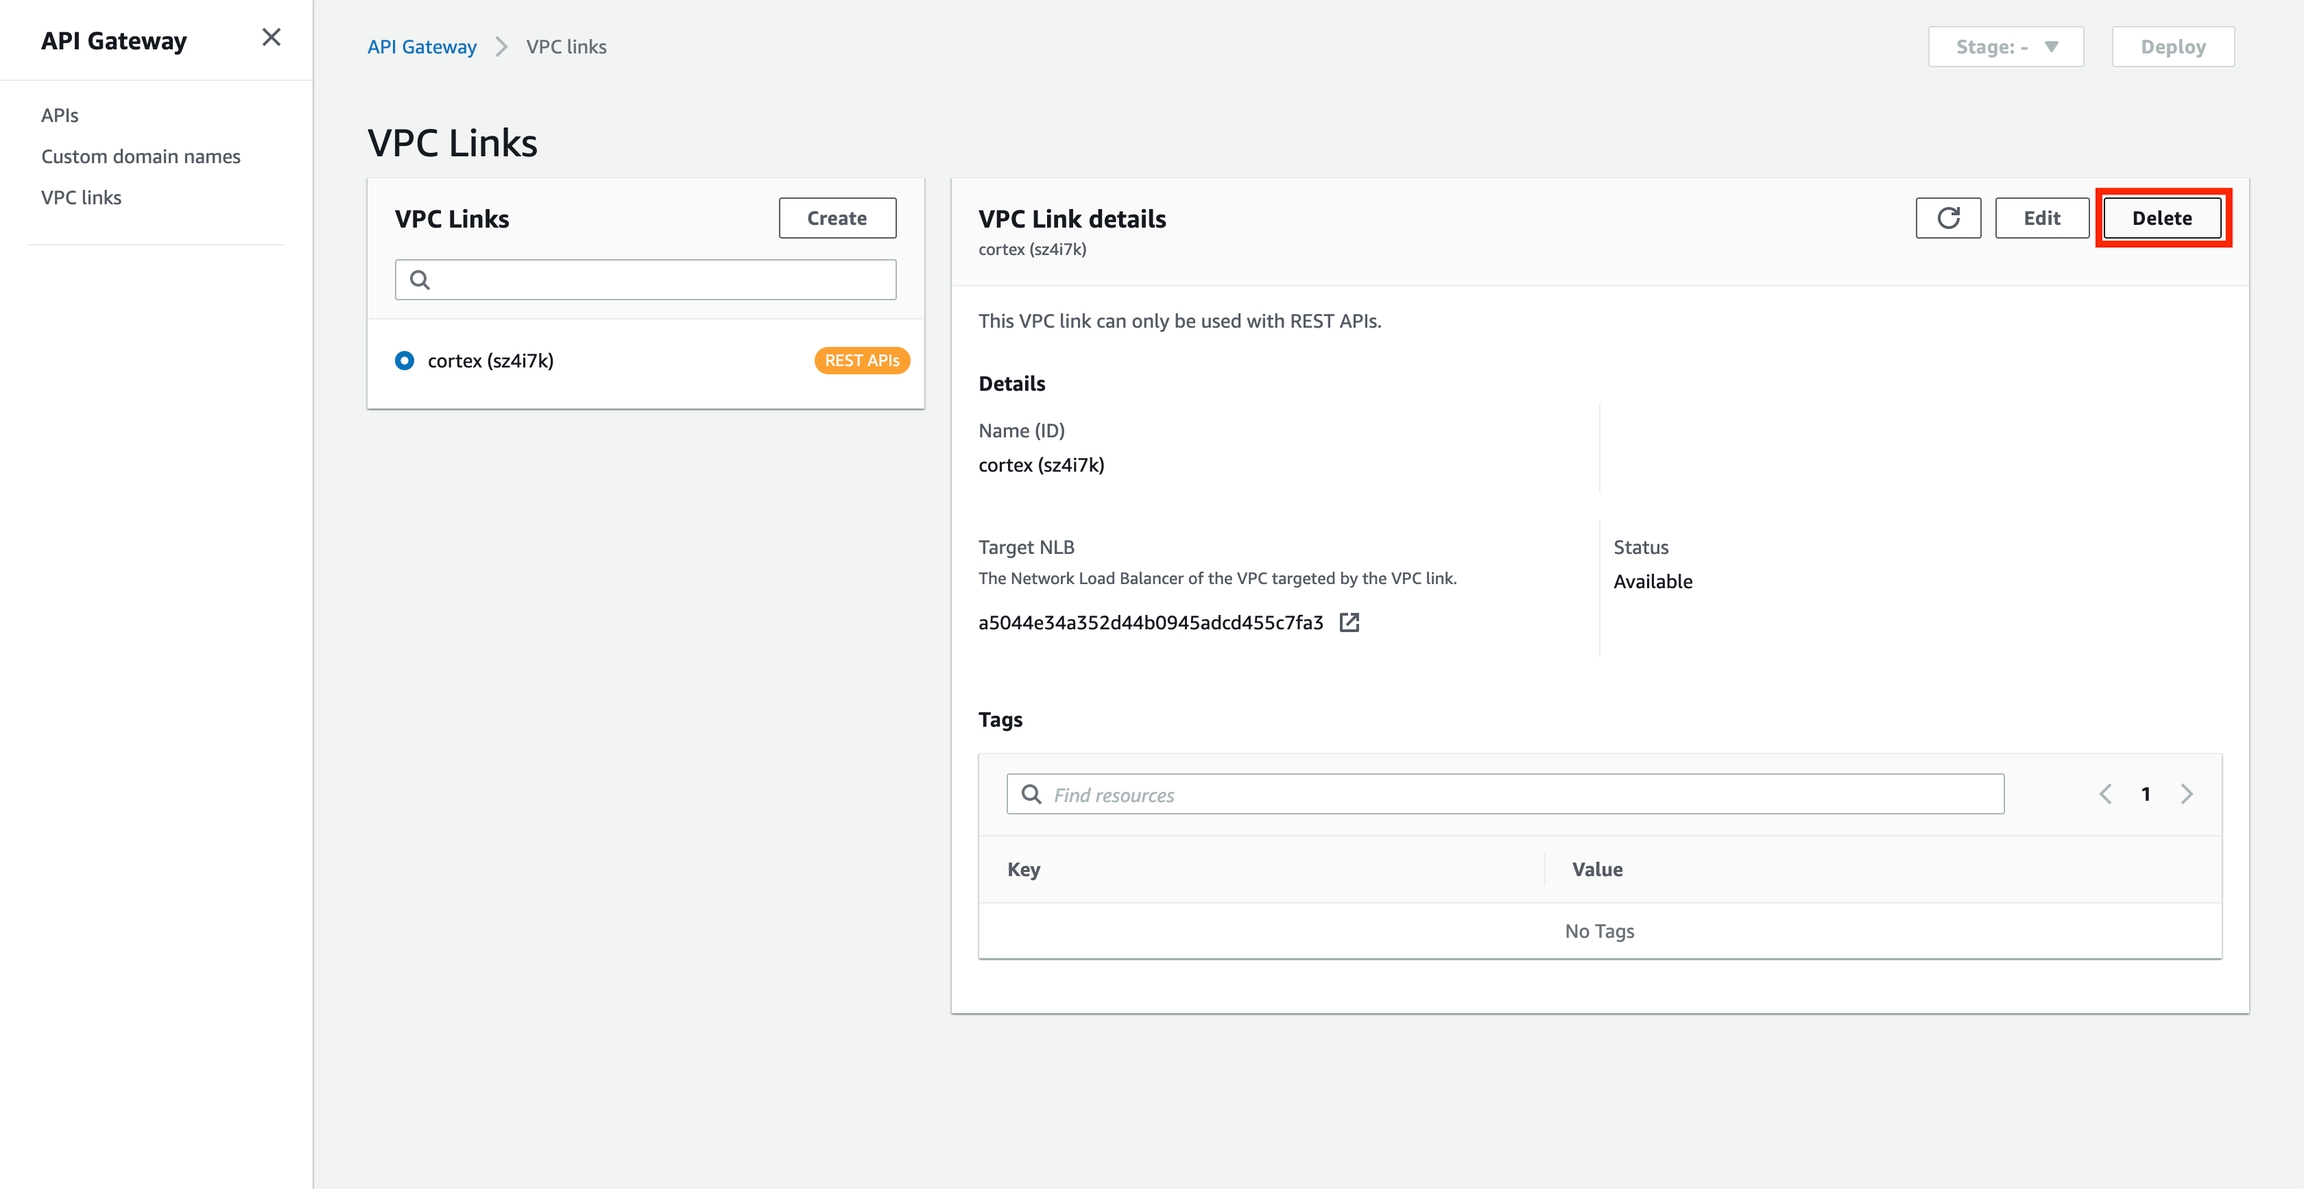Click the Create button
Viewport: 2304px width, 1197px height.
[x=837, y=218]
